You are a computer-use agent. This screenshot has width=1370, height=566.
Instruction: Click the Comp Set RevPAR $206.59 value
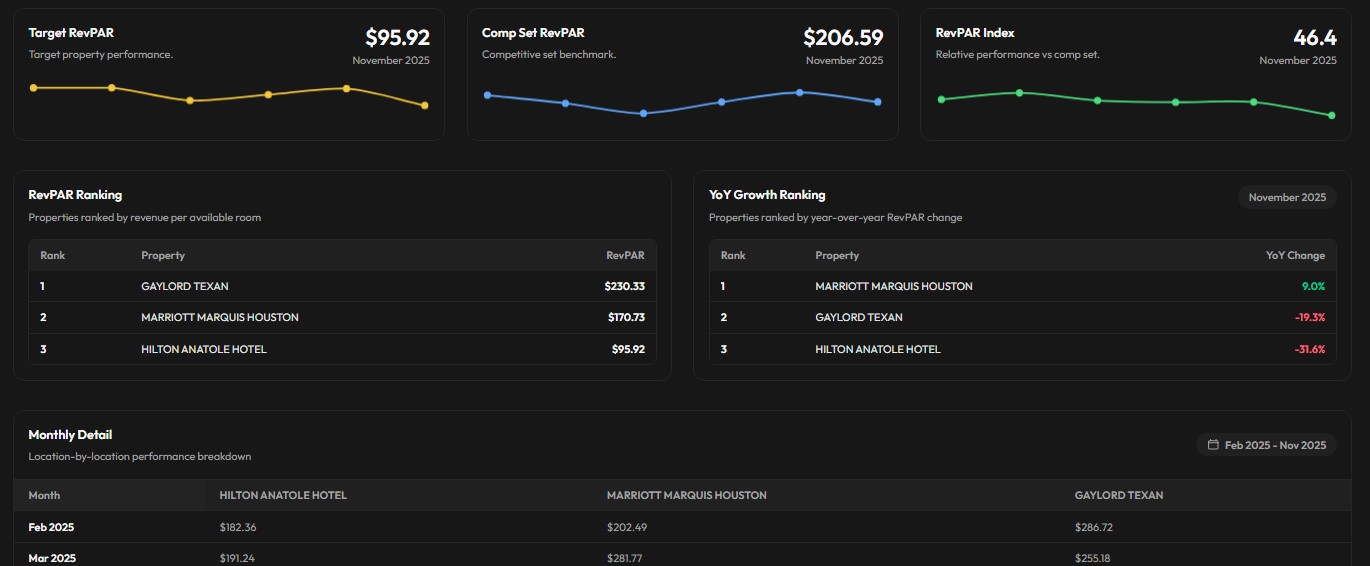[843, 38]
